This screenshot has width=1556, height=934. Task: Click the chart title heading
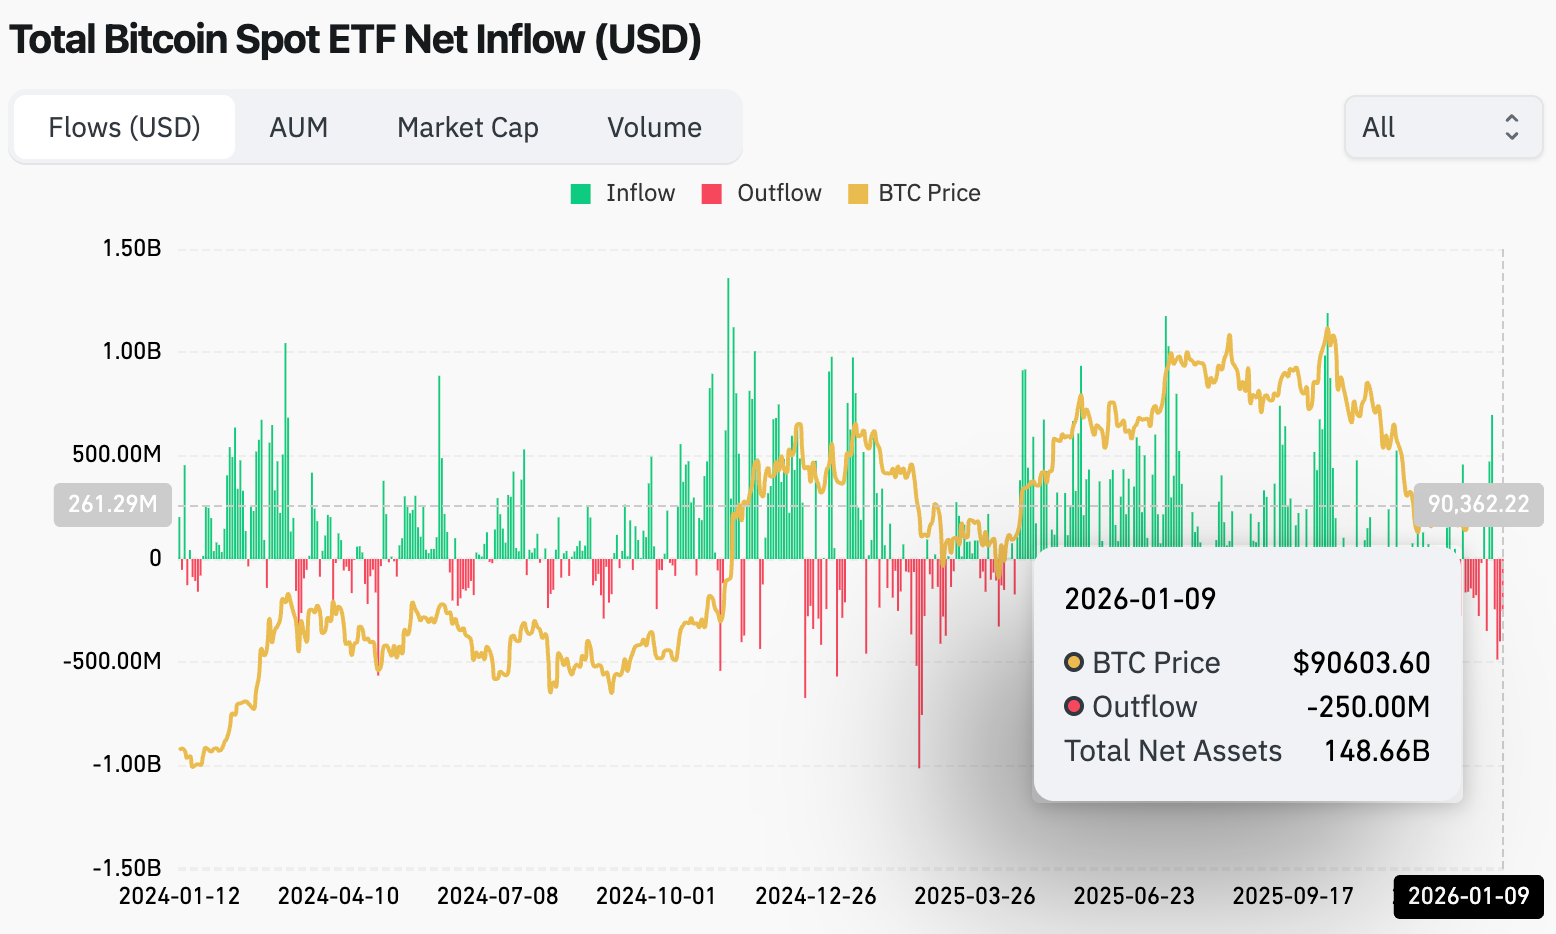click(355, 40)
